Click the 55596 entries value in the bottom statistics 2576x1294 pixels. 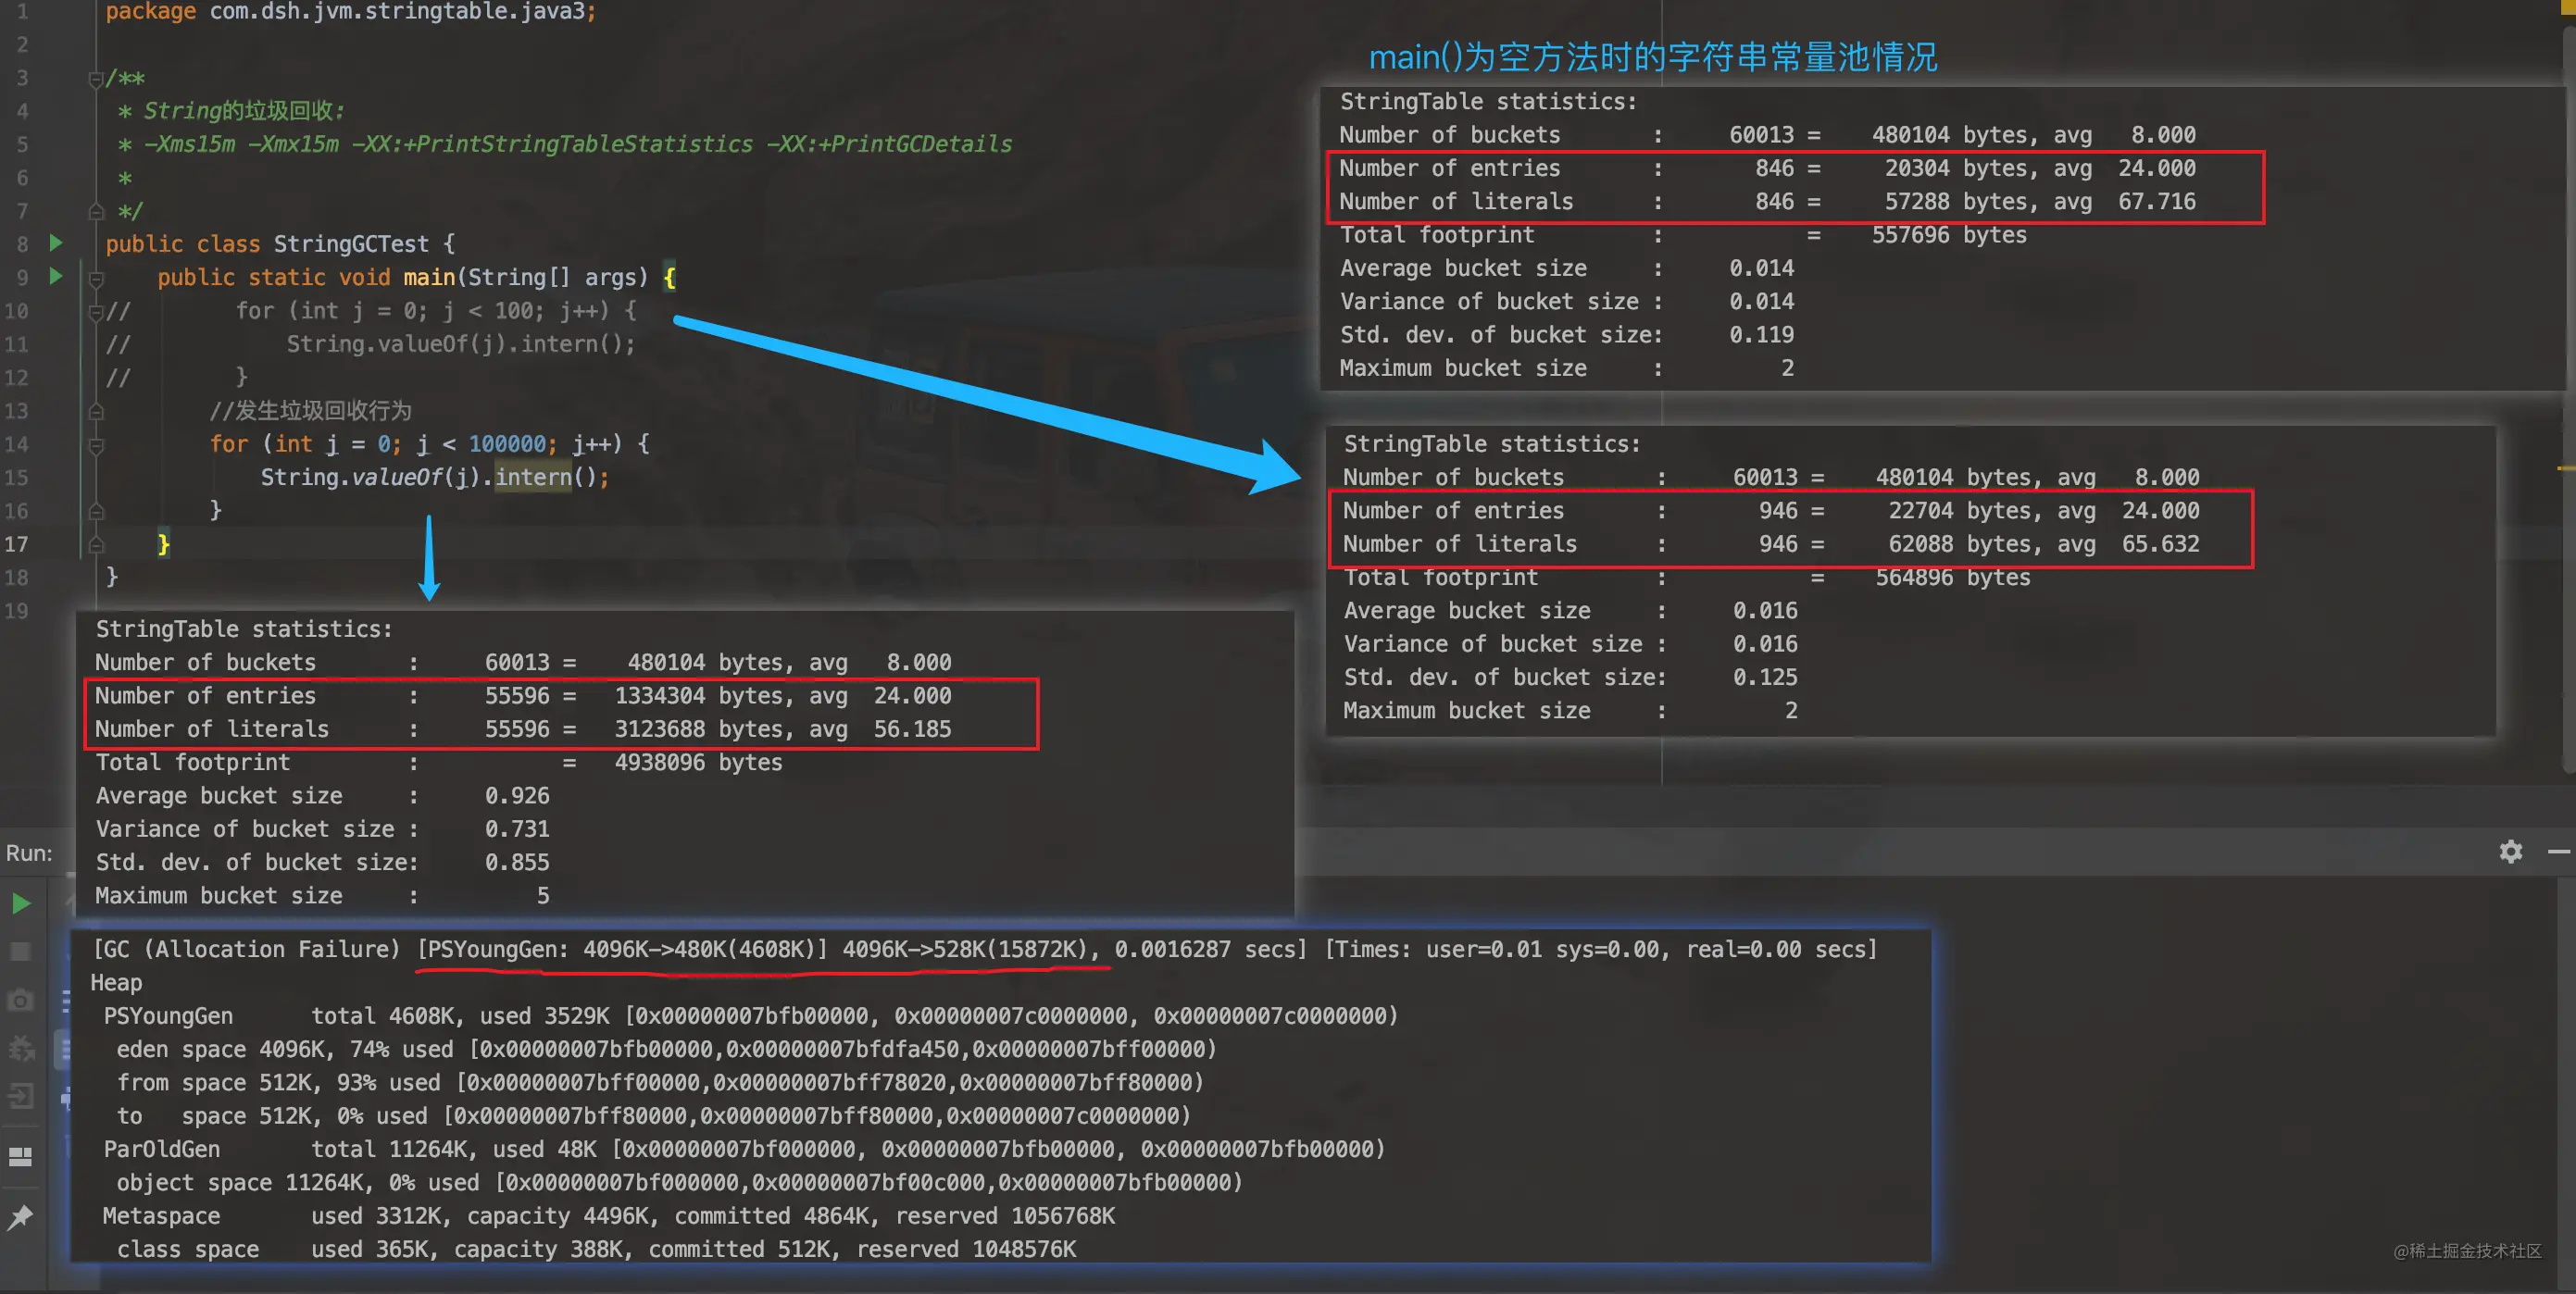[x=517, y=696]
